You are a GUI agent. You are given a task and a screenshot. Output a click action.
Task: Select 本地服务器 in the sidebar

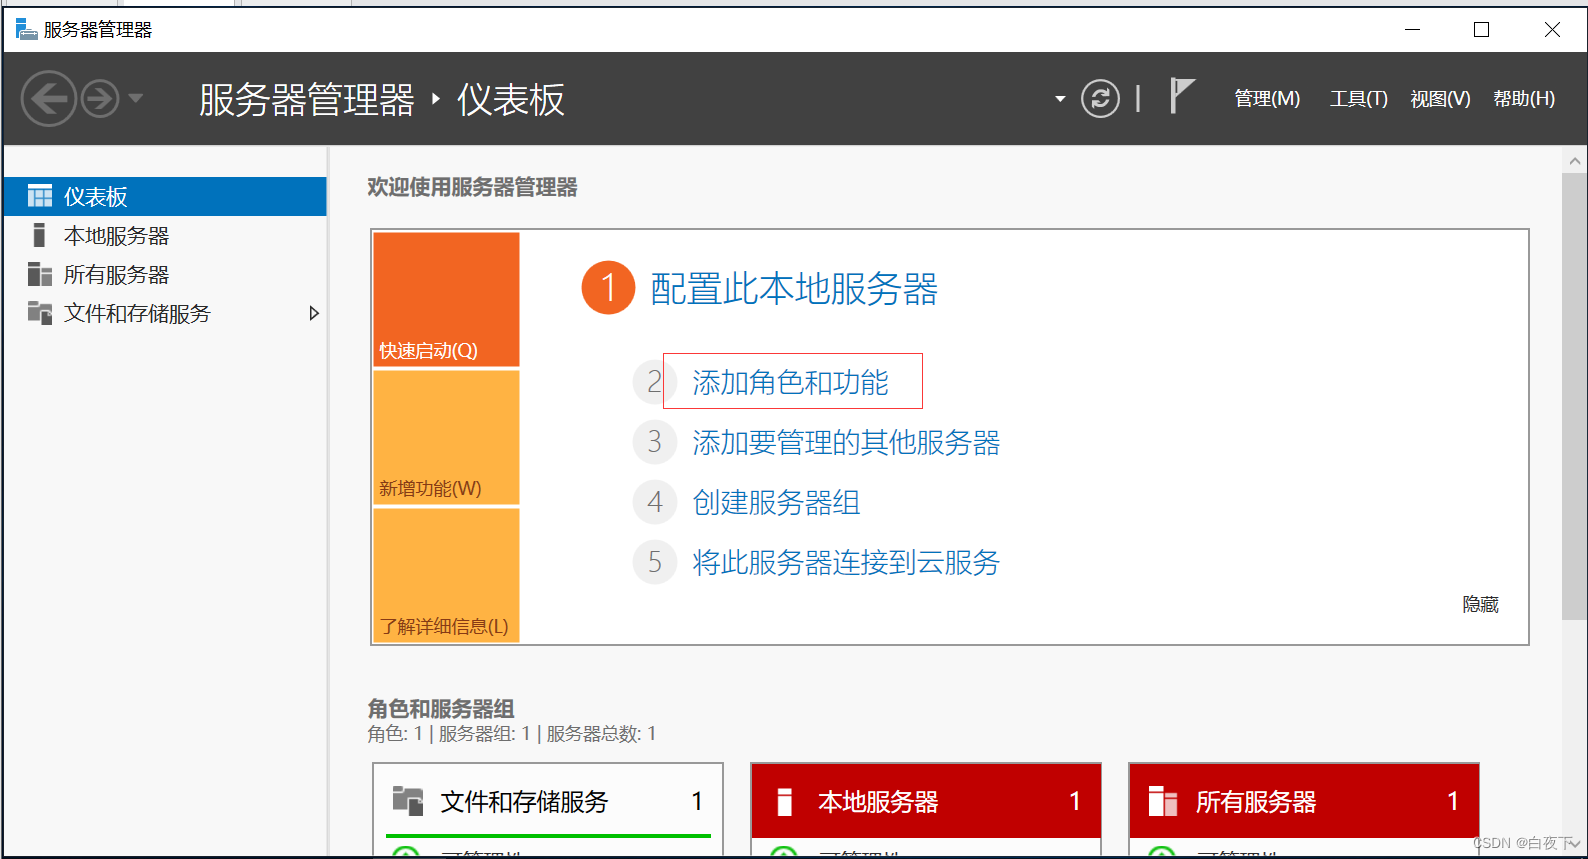point(165,235)
